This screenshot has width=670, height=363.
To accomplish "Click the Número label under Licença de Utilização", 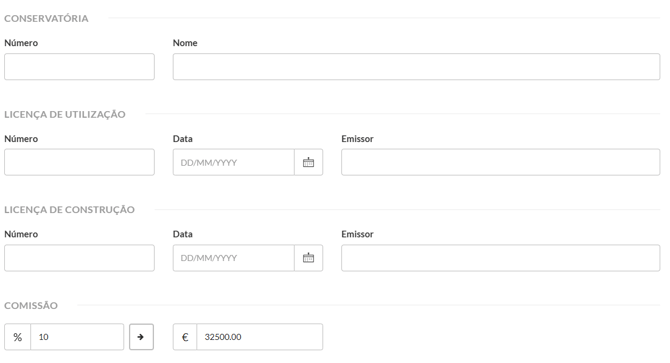I will coord(21,139).
